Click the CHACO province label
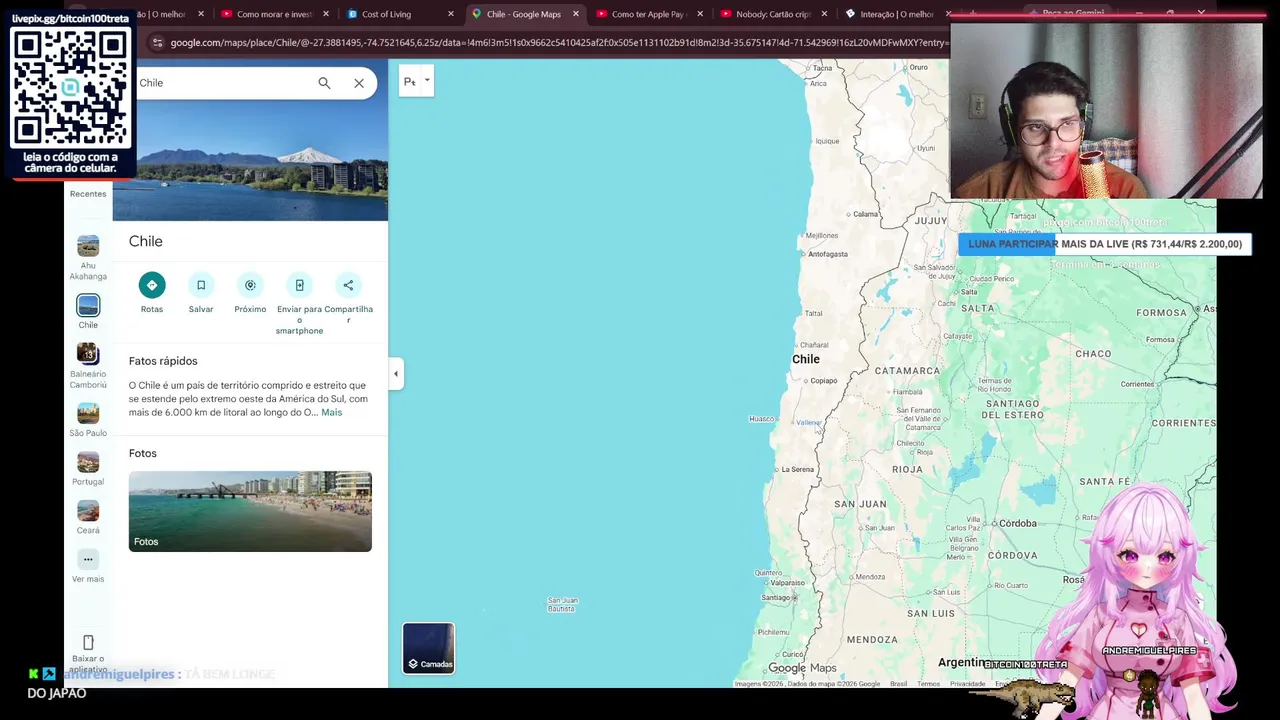This screenshot has width=1280, height=720. click(x=1093, y=354)
